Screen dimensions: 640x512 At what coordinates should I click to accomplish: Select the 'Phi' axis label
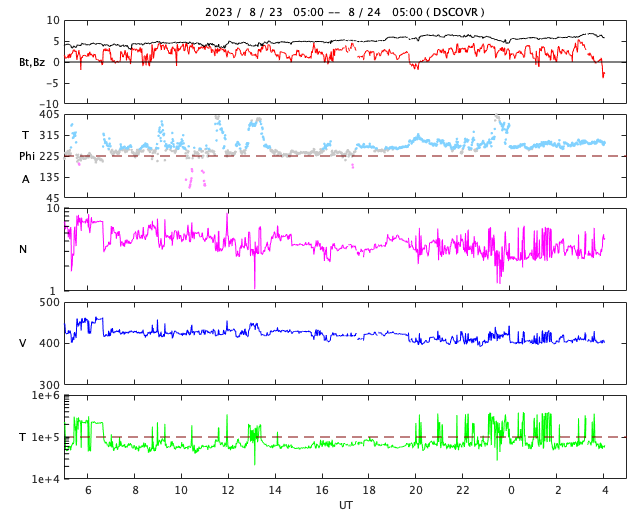click(27, 156)
